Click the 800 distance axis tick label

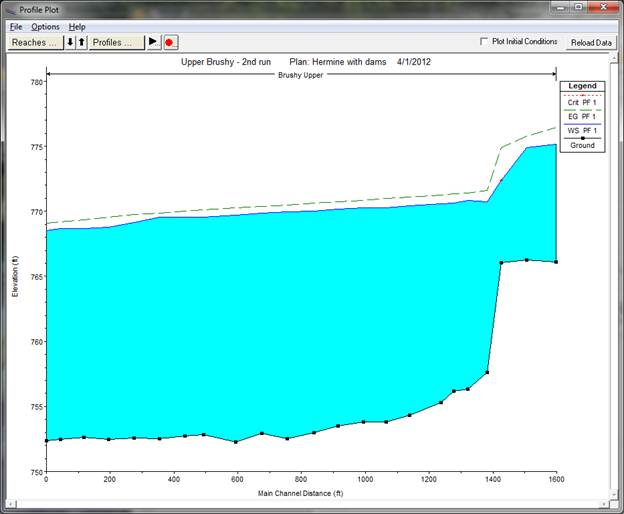click(301, 479)
